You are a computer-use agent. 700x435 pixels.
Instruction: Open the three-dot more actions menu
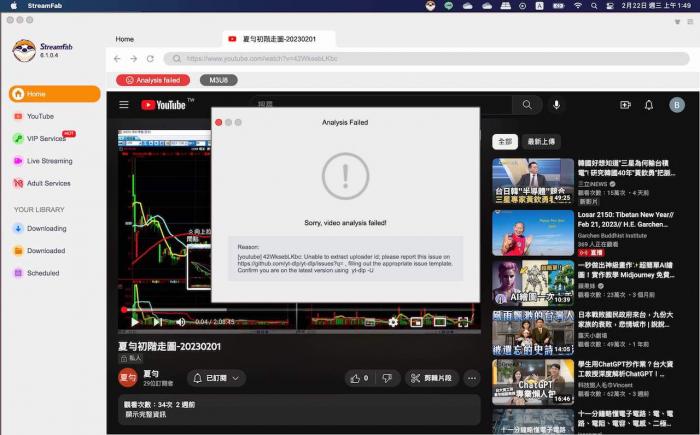point(472,378)
